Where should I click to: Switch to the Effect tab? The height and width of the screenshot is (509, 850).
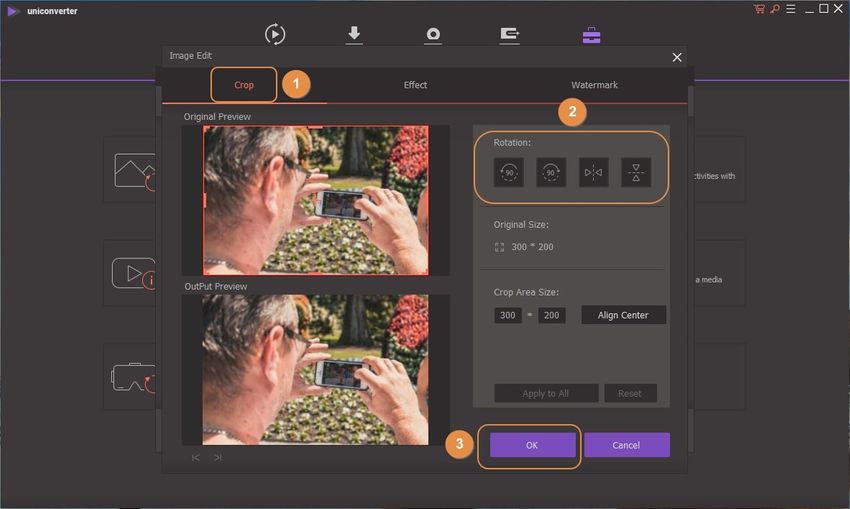(x=415, y=85)
